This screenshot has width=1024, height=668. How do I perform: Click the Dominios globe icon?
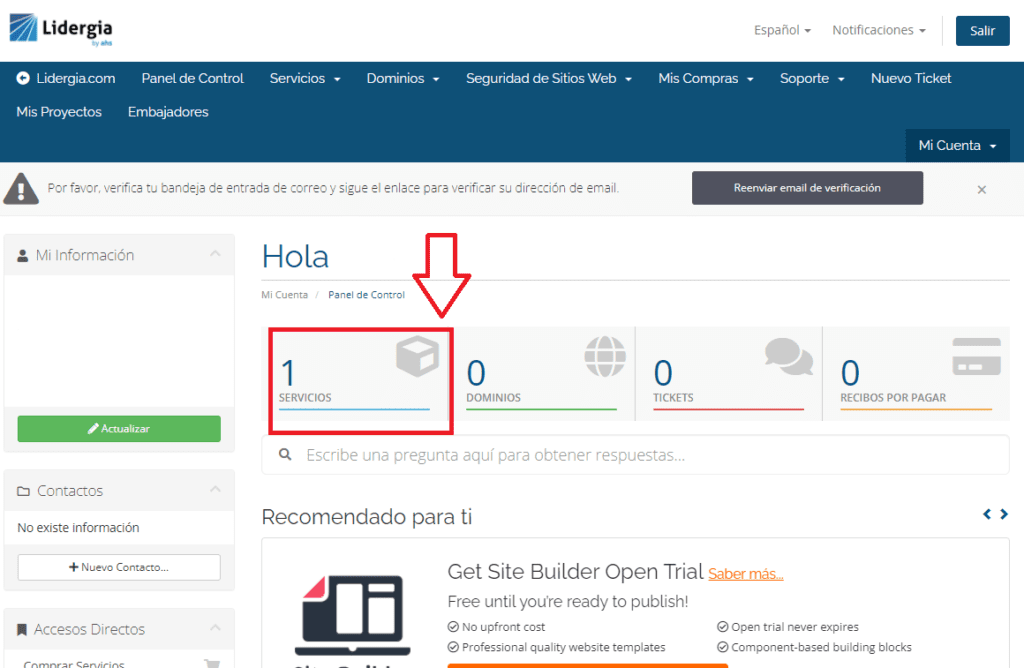point(605,357)
